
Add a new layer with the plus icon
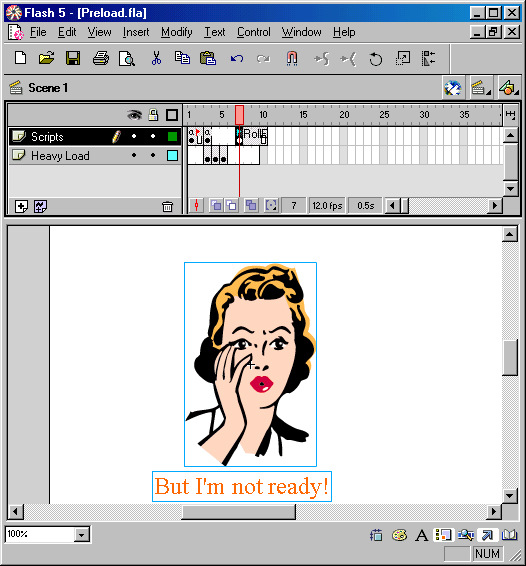21,207
